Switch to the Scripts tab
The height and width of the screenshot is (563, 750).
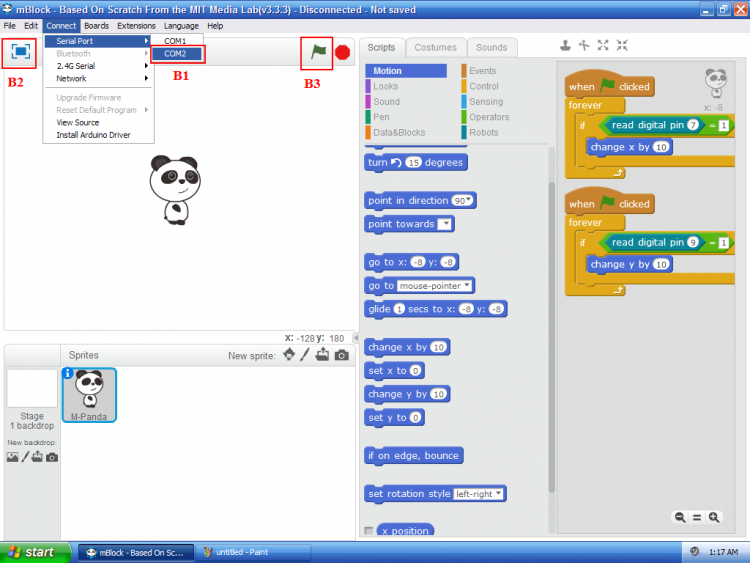pyautogui.click(x=381, y=47)
